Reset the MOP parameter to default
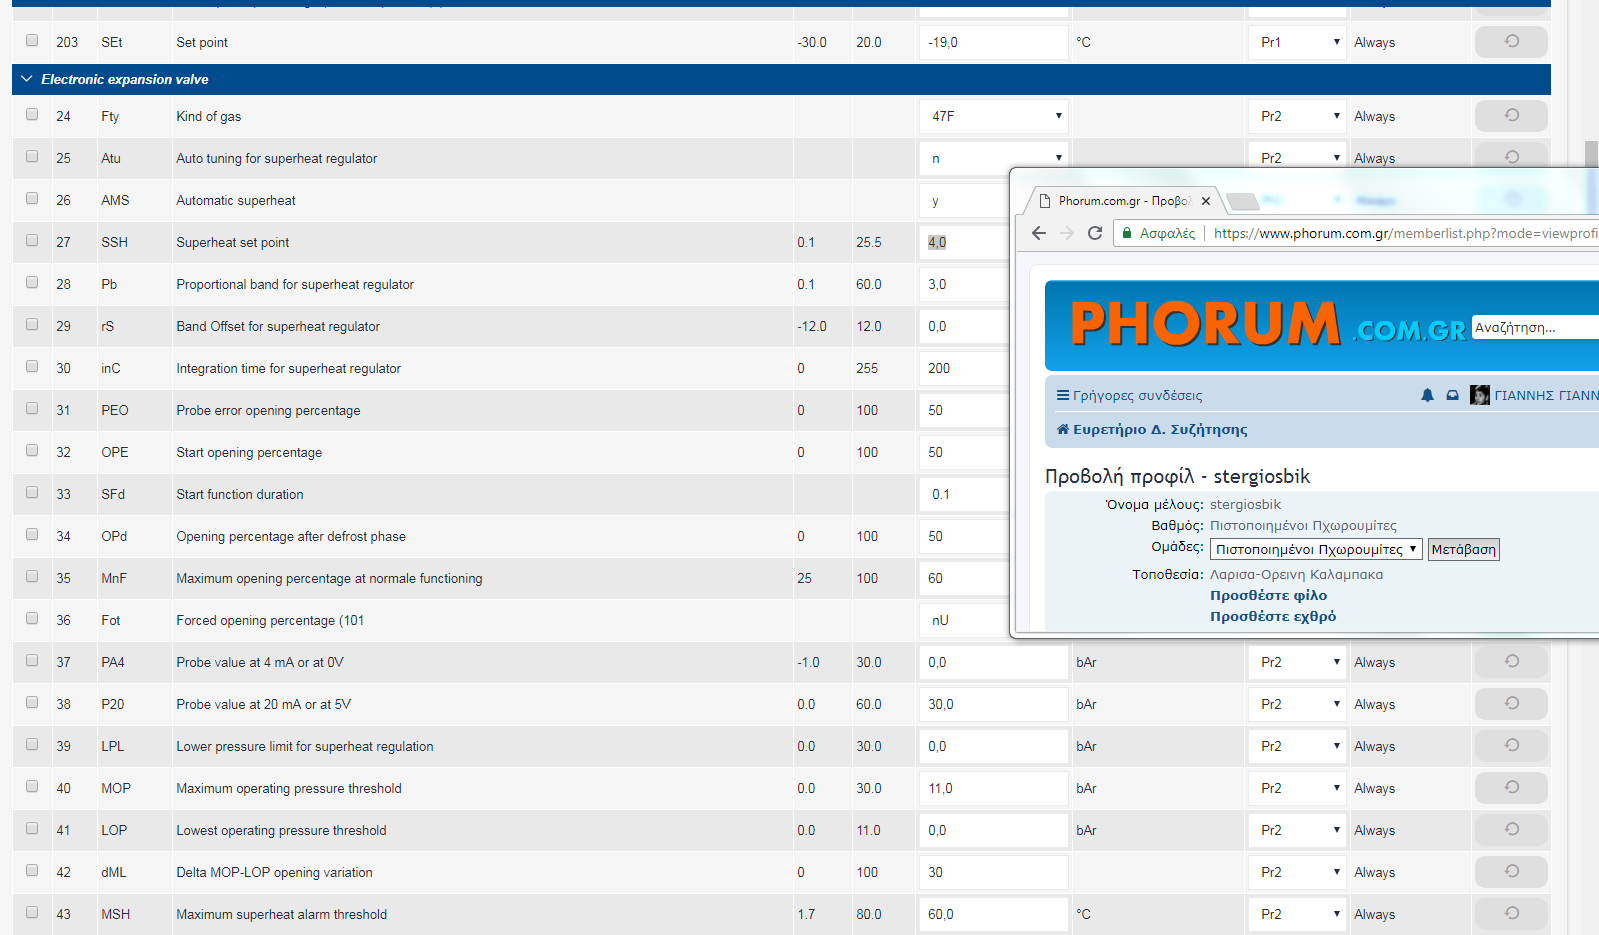1599x935 pixels. pyautogui.click(x=1510, y=788)
